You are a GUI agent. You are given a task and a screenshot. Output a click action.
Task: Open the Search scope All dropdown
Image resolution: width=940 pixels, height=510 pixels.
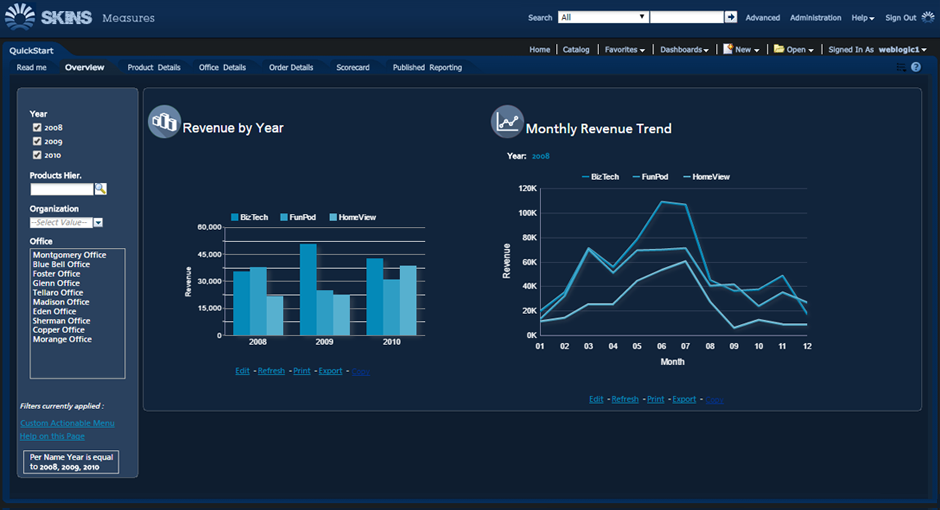pos(602,17)
